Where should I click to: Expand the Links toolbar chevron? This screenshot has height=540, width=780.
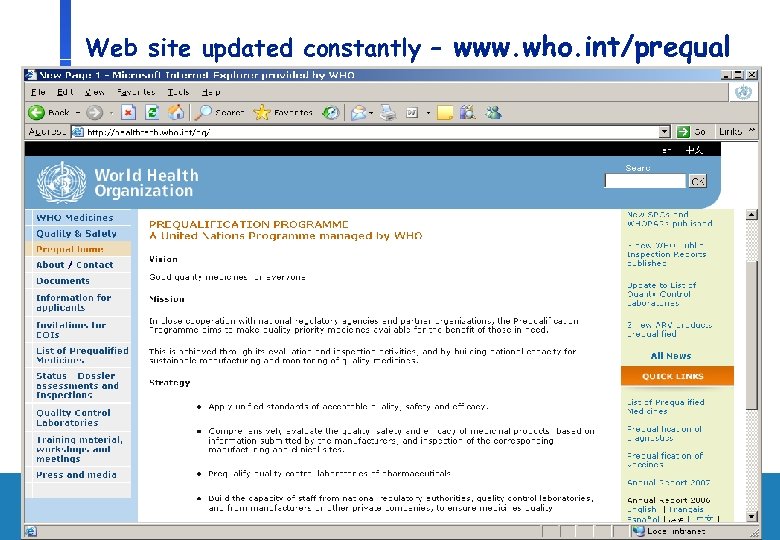point(752,131)
